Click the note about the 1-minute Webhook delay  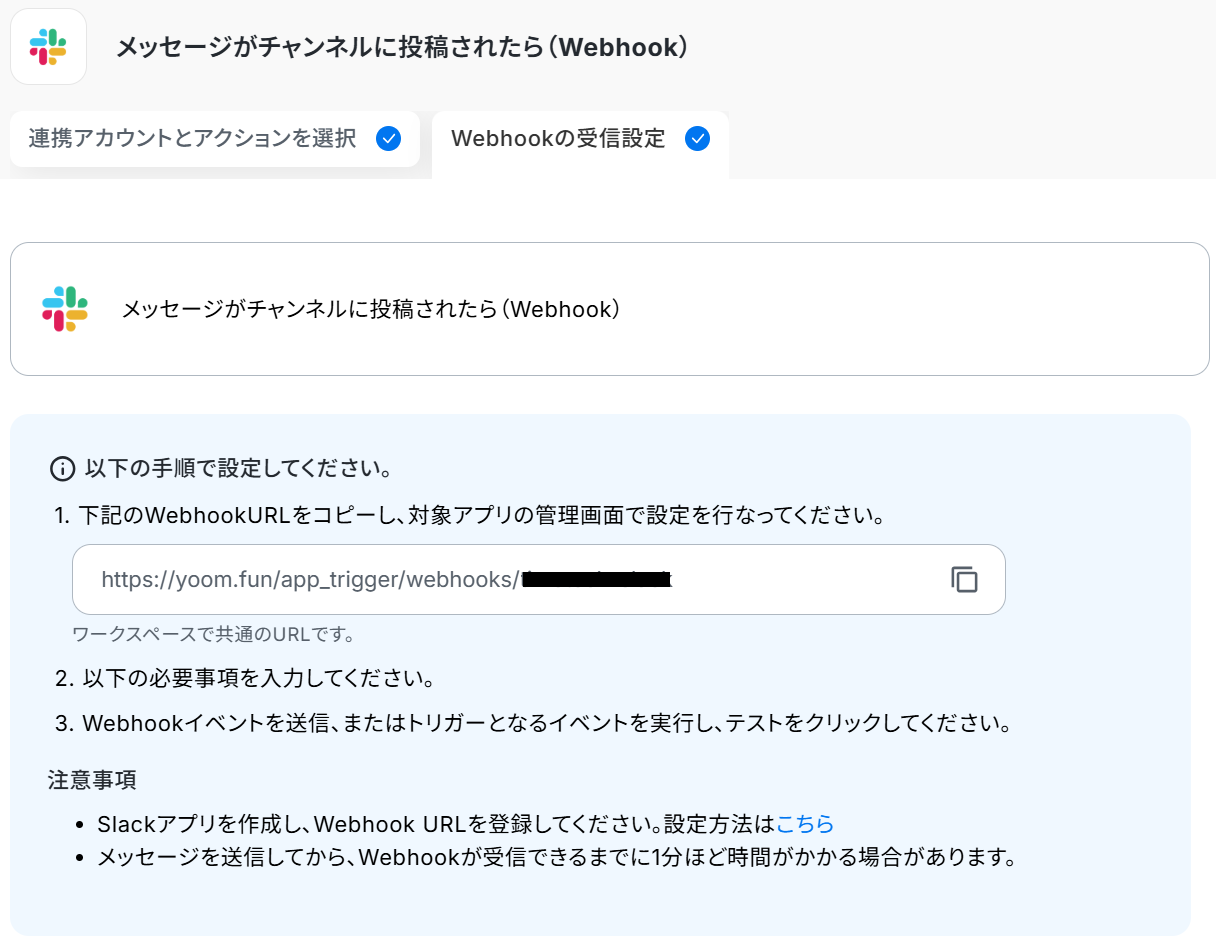click(556, 857)
